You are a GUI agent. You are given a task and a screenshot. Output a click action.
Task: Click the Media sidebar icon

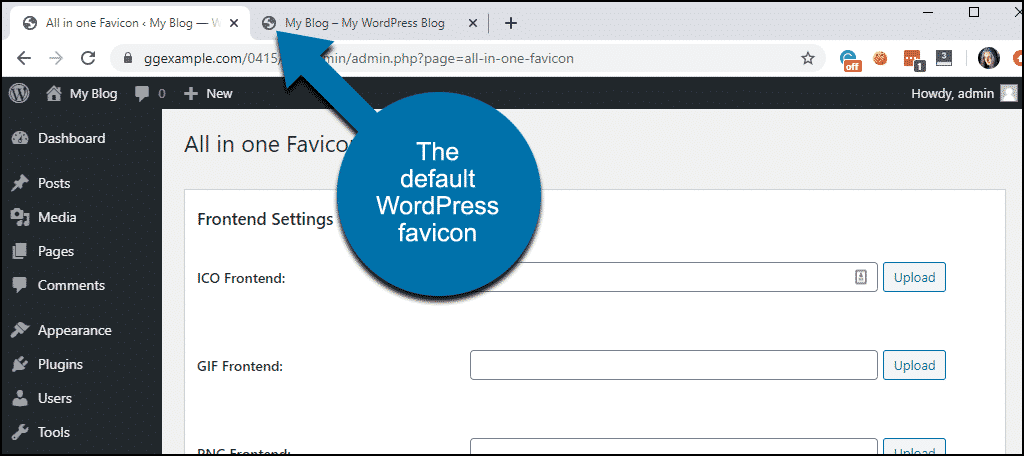[x=20, y=218]
